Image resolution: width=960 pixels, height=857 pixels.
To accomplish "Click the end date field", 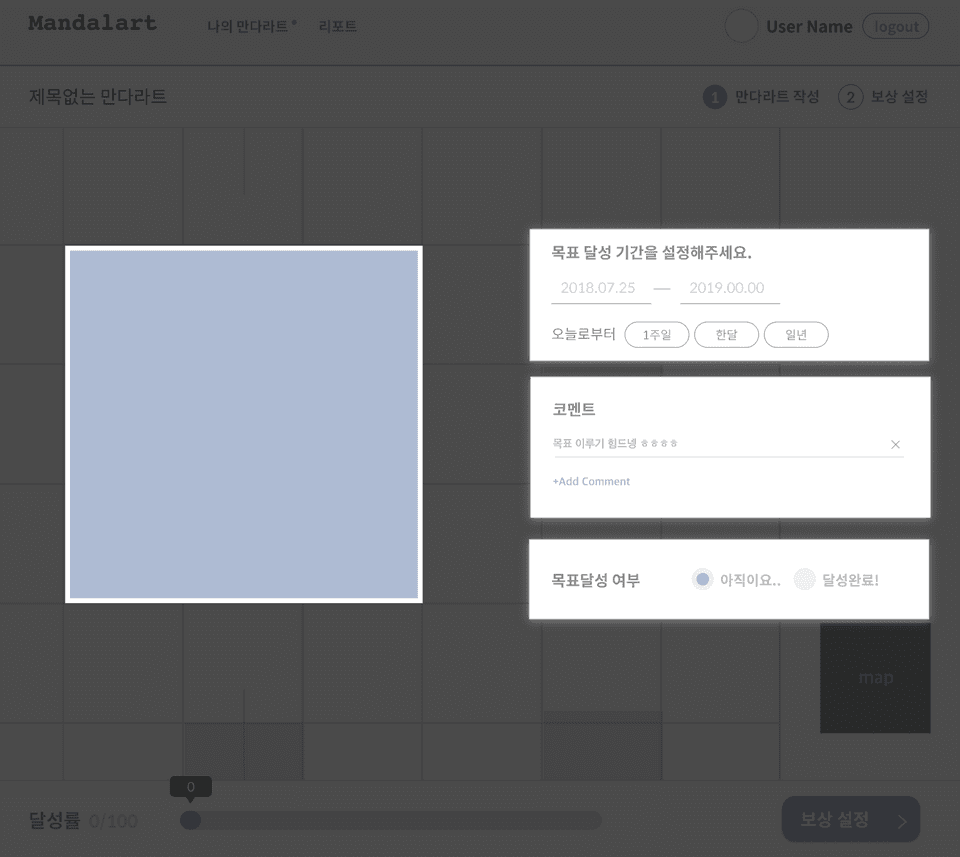I will coord(728,288).
